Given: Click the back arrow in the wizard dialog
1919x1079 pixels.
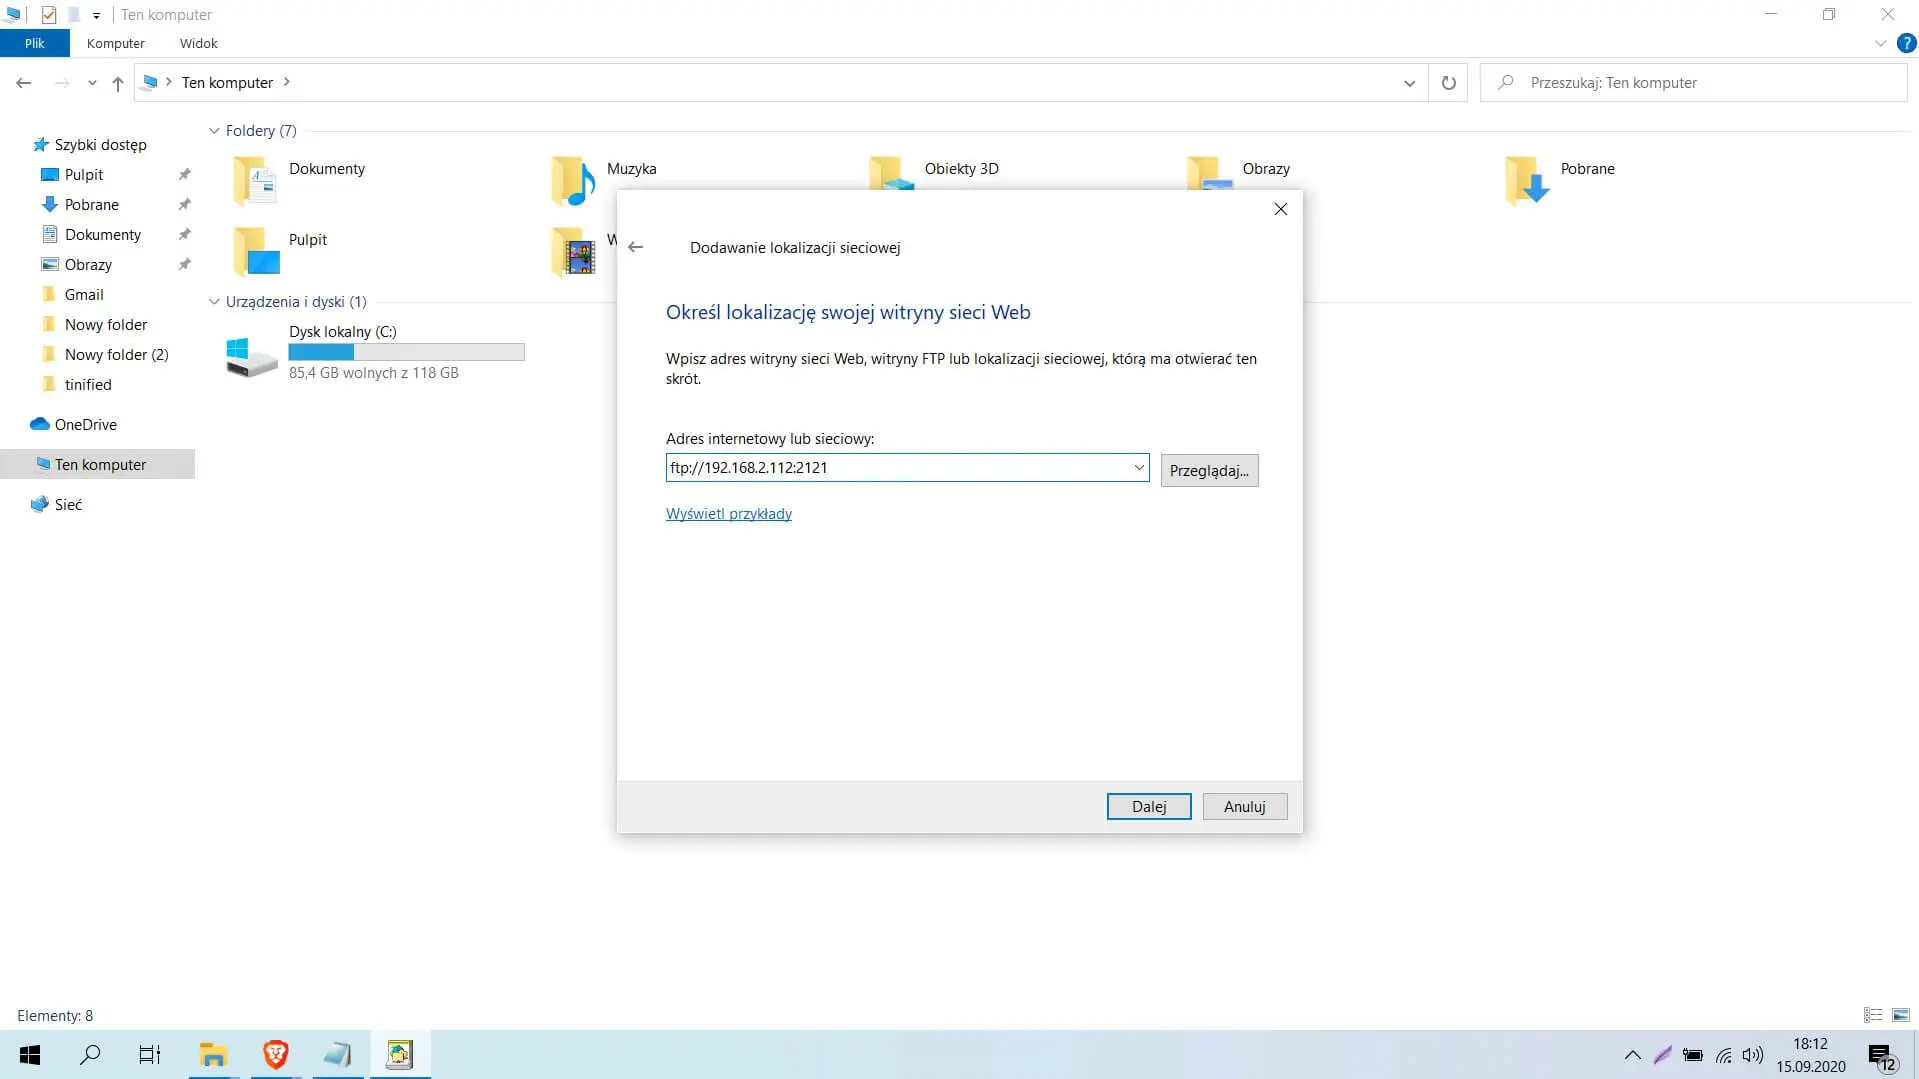Looking at the screenshot, I should click(x=636, y=247).
